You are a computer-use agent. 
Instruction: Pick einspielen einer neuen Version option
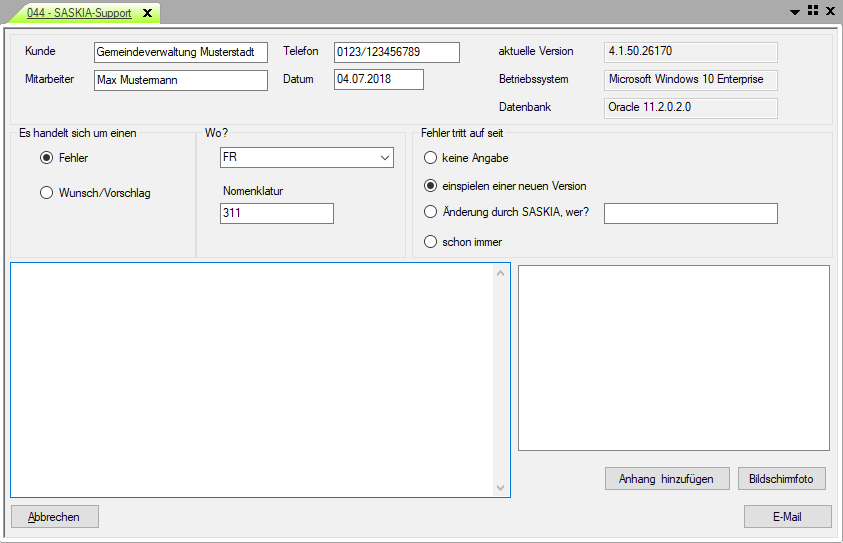[x=431, y=186]
